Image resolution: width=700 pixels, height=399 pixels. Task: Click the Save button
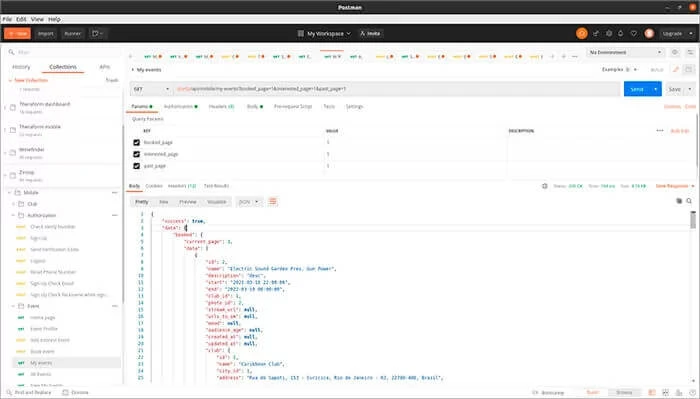675,89
